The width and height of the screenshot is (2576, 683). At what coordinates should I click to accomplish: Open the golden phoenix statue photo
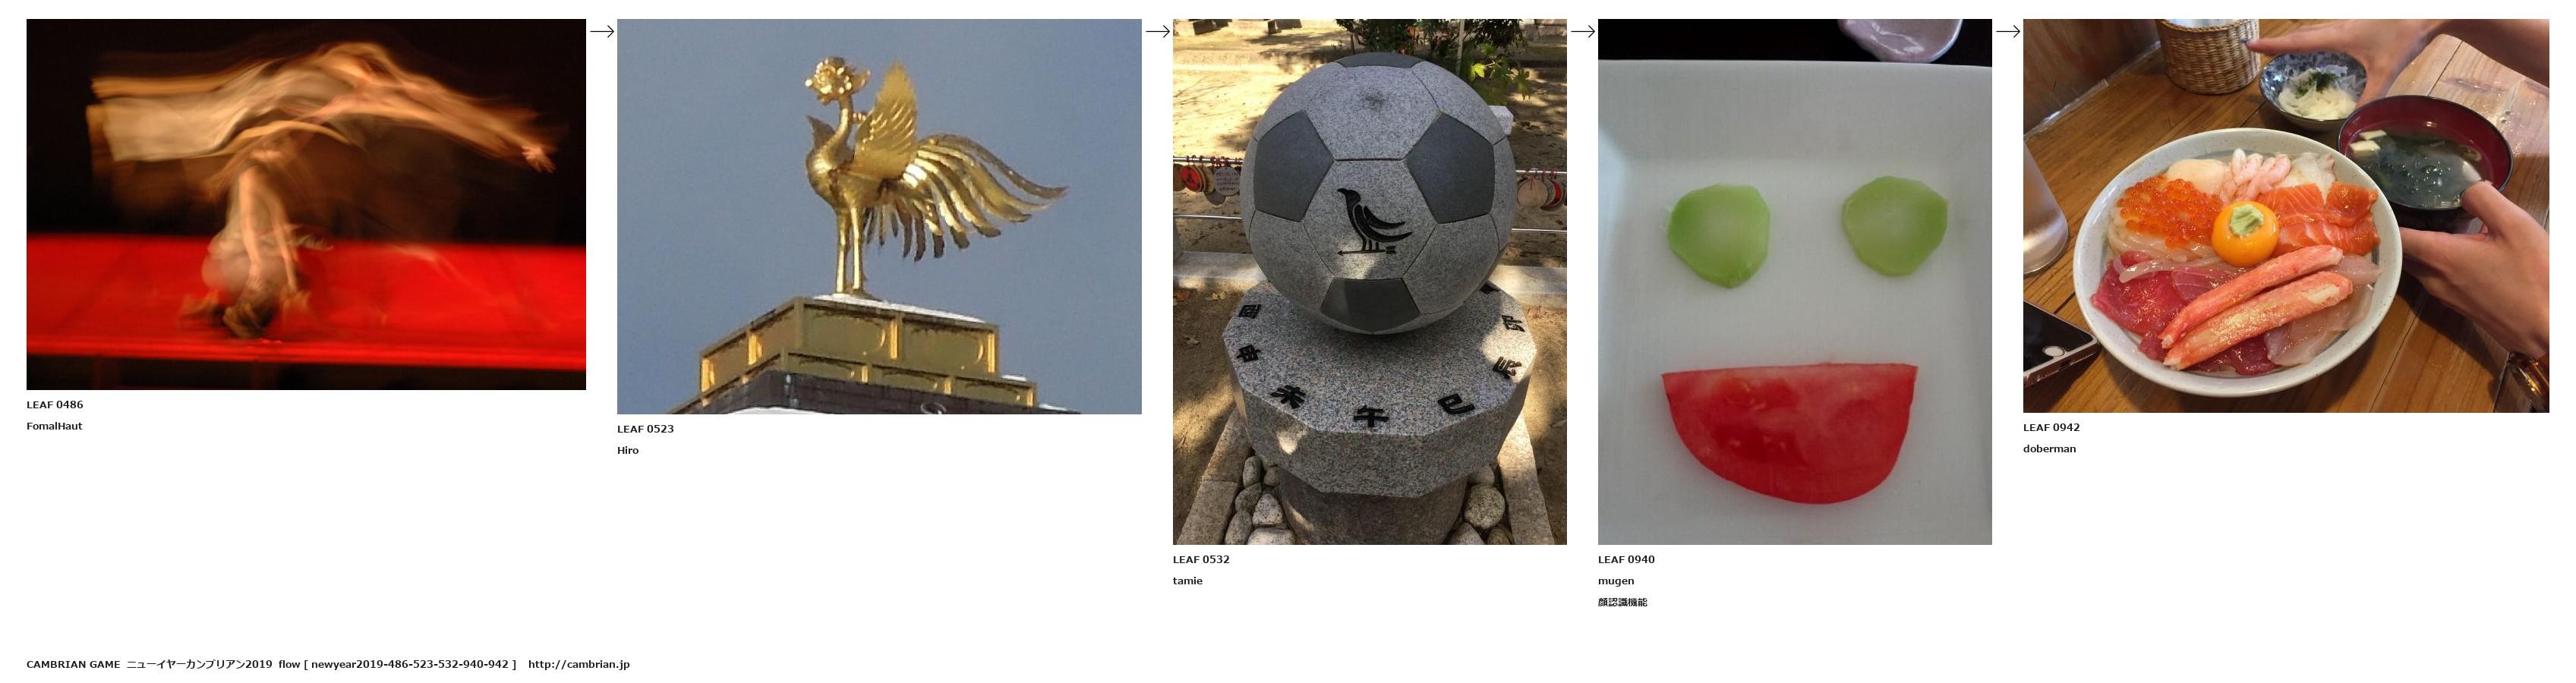tap(879, 216)
